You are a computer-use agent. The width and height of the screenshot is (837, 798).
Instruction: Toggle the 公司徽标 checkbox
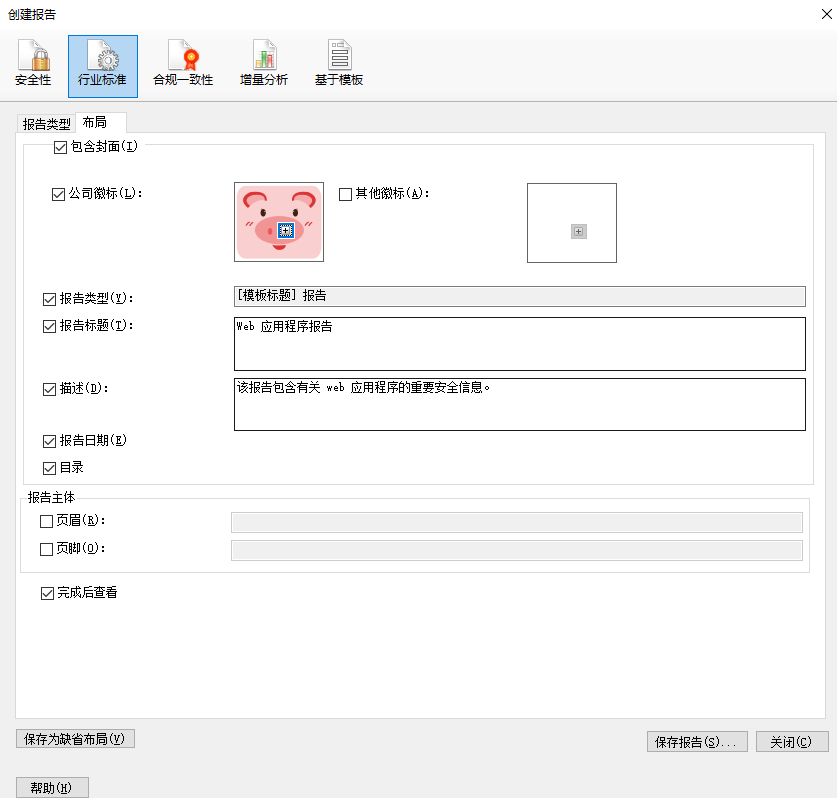pos(58,194)
